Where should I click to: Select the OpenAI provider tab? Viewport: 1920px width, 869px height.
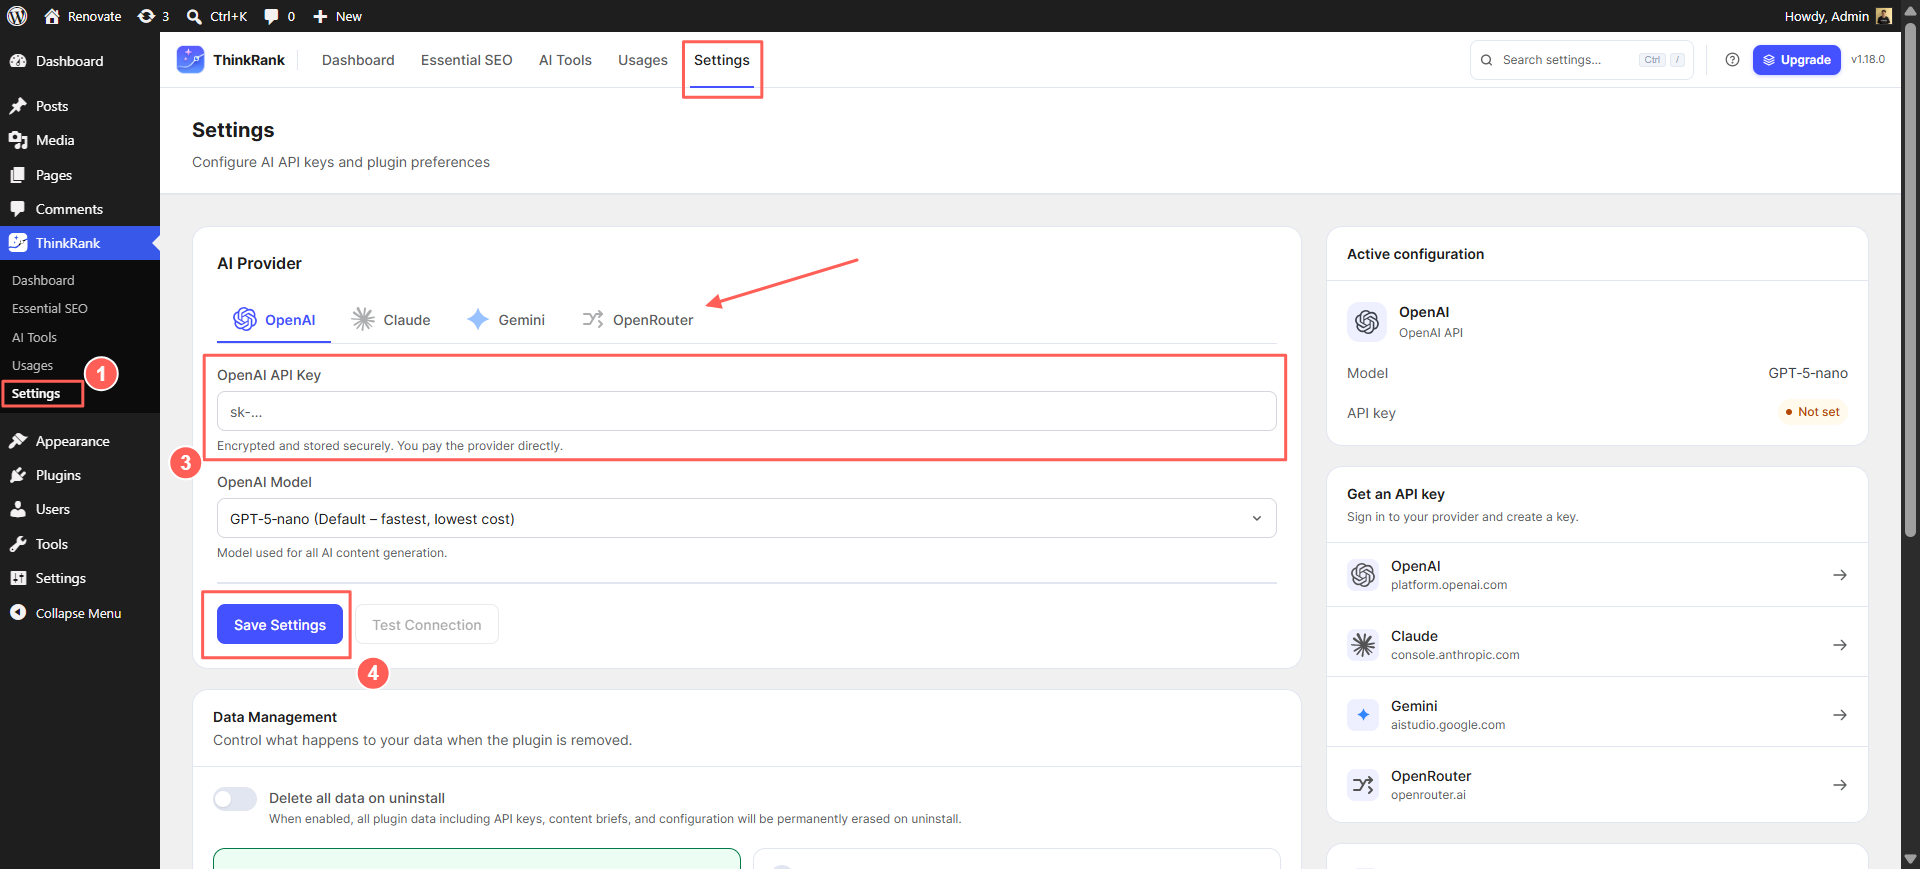coord(274,320)
